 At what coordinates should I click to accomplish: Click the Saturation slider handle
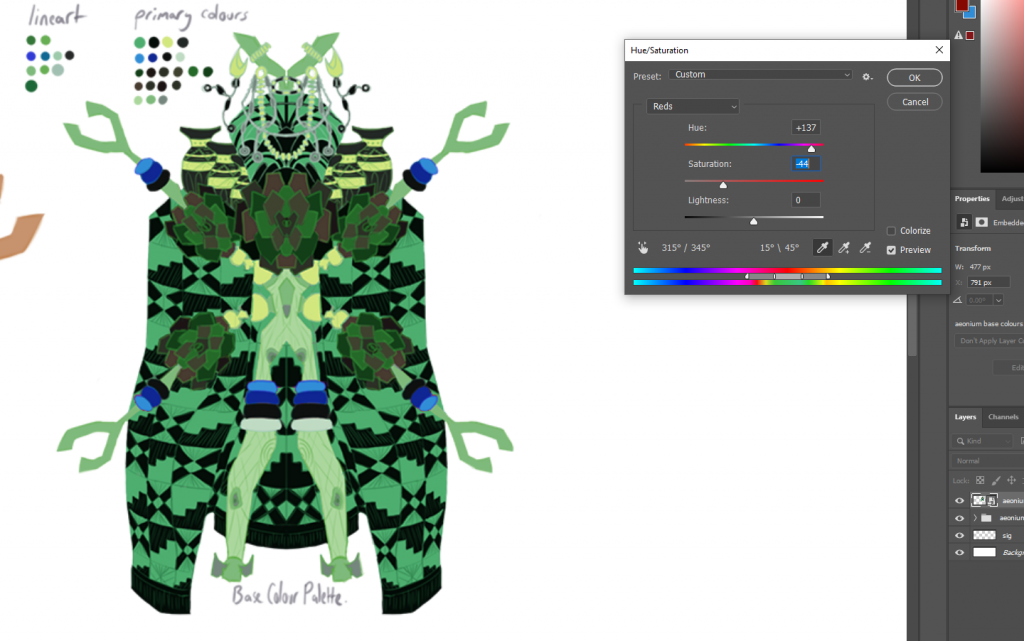point(723,185)
